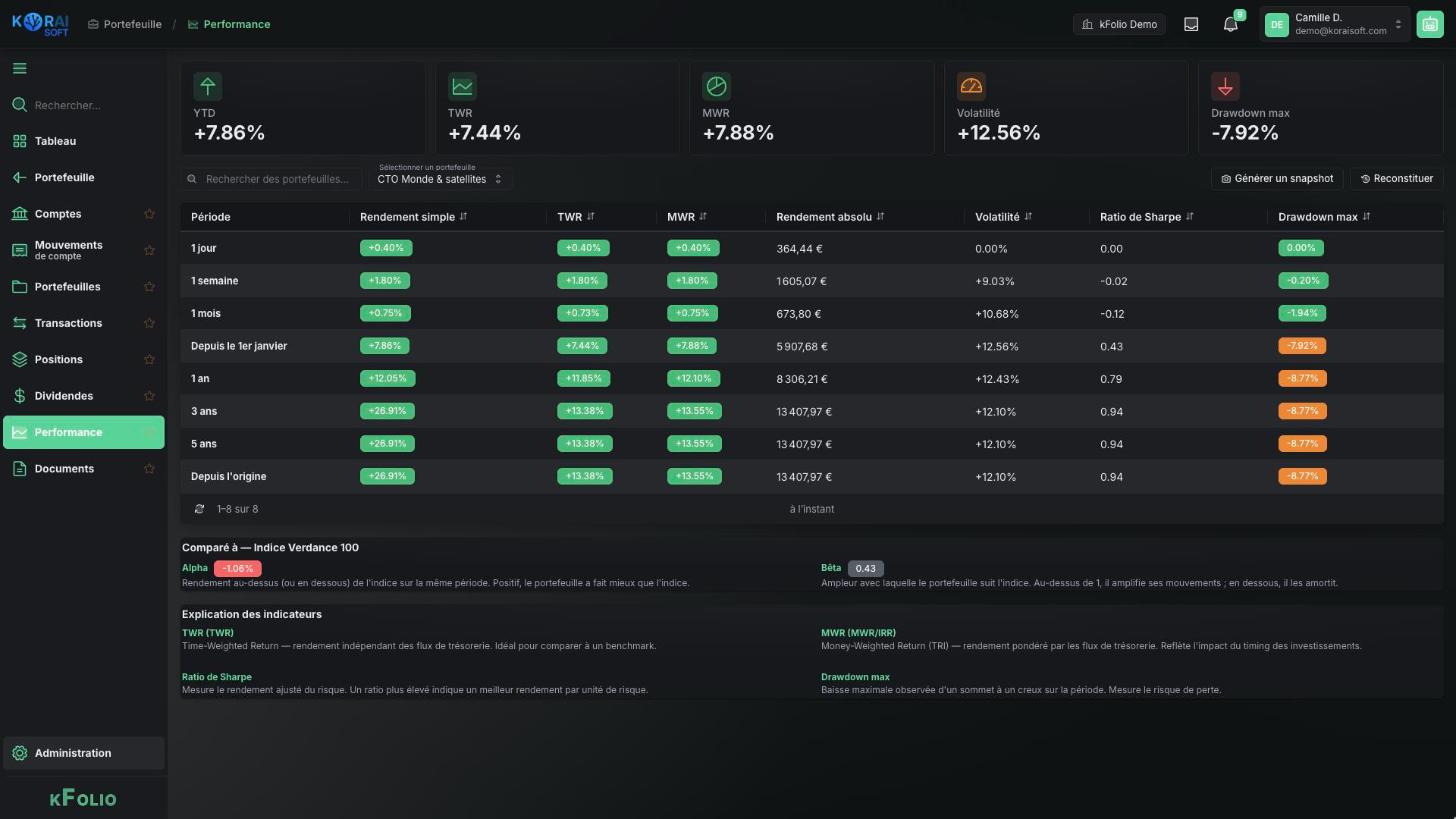Click the TWR chart icon
Image resolution: width=1456 pixels, height=819 pixels.
[462, 86]
